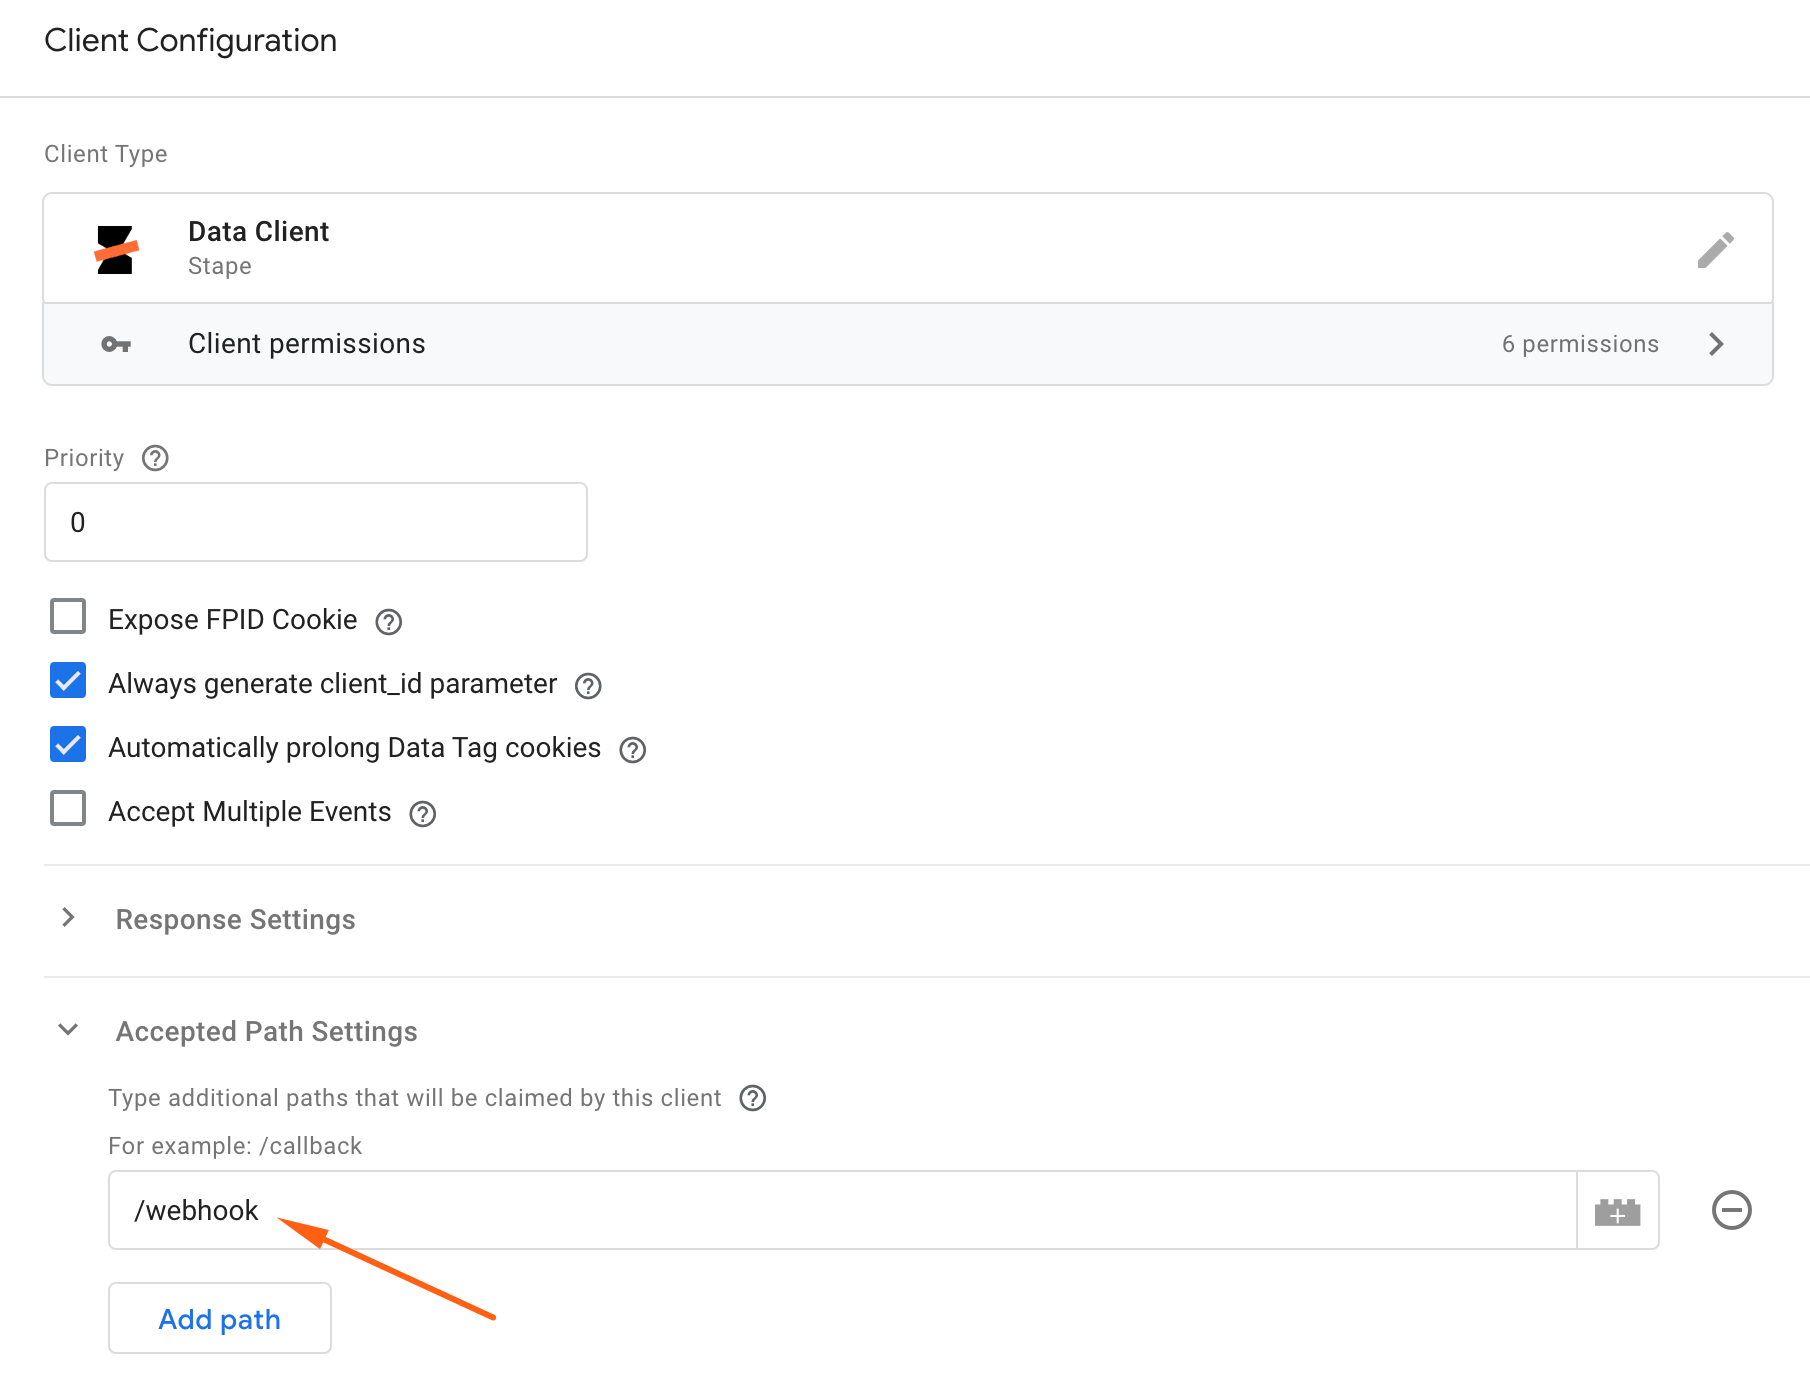The image size is (1810, 1374).
Task: Uncheck Automatically prolong Data Tag cookies
Action: point(68,744)
